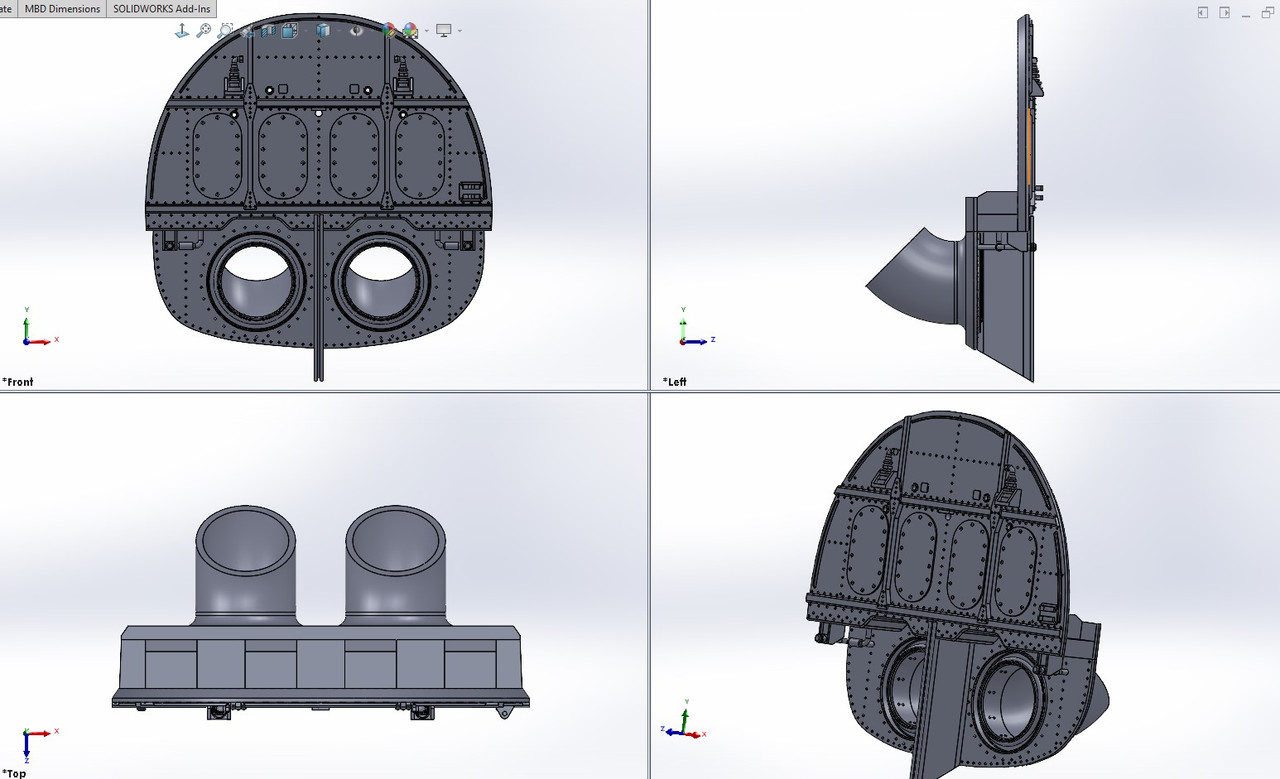Click the Zoom to Fit magnifier icon

click(204, 30)
